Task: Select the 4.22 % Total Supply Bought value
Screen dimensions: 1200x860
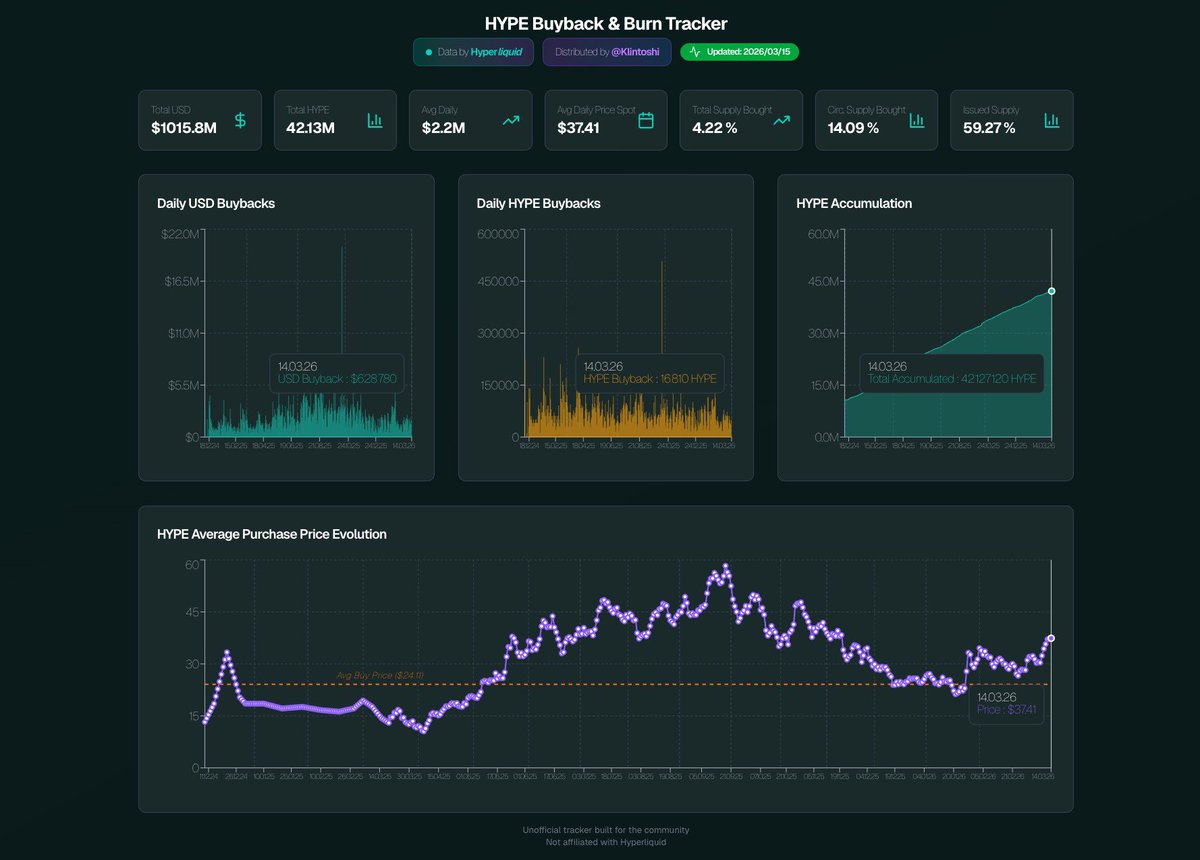Action: tap(715, 128)
